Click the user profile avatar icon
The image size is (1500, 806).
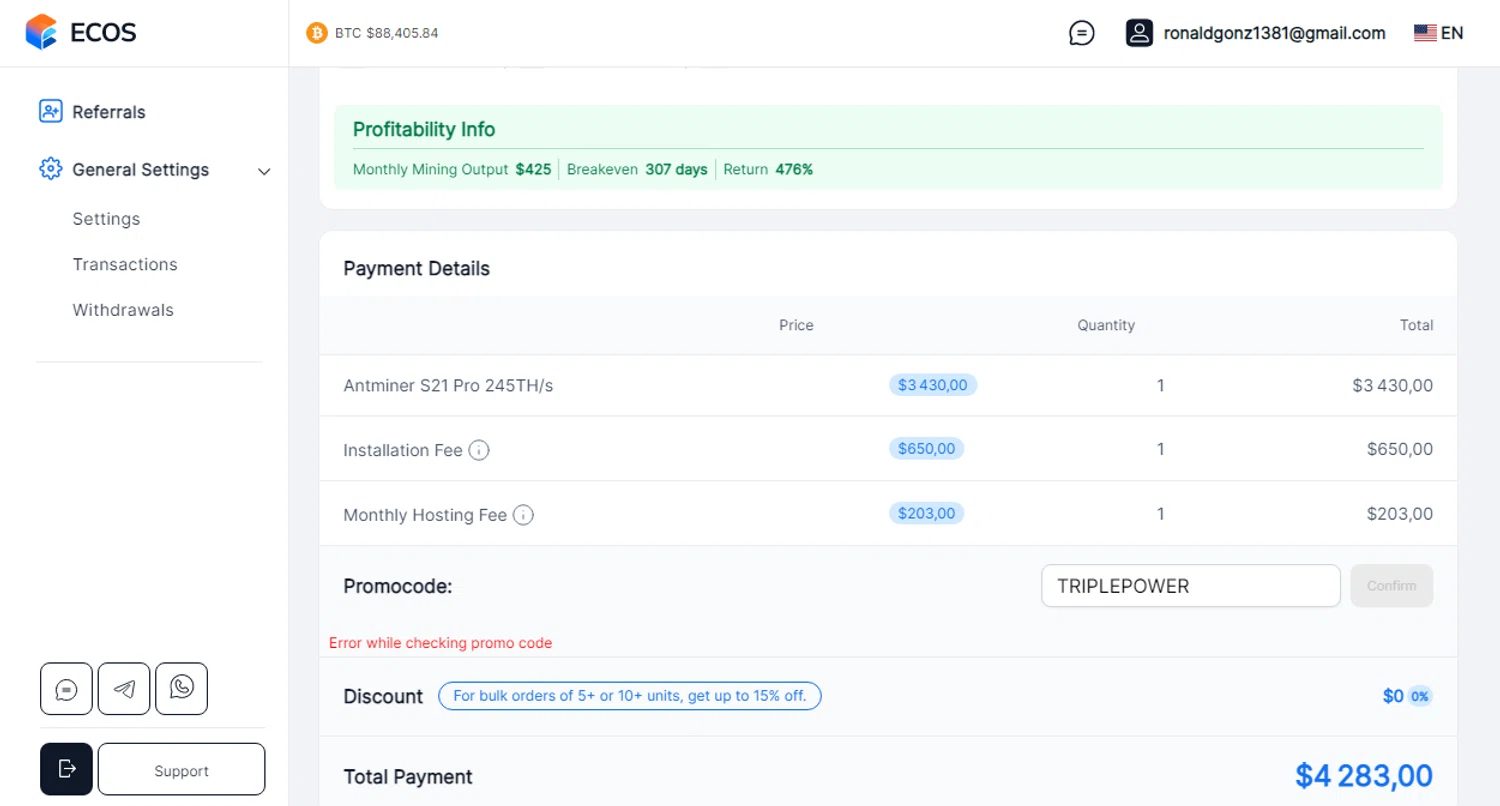pyautogui.click(x=1139, y=33)
